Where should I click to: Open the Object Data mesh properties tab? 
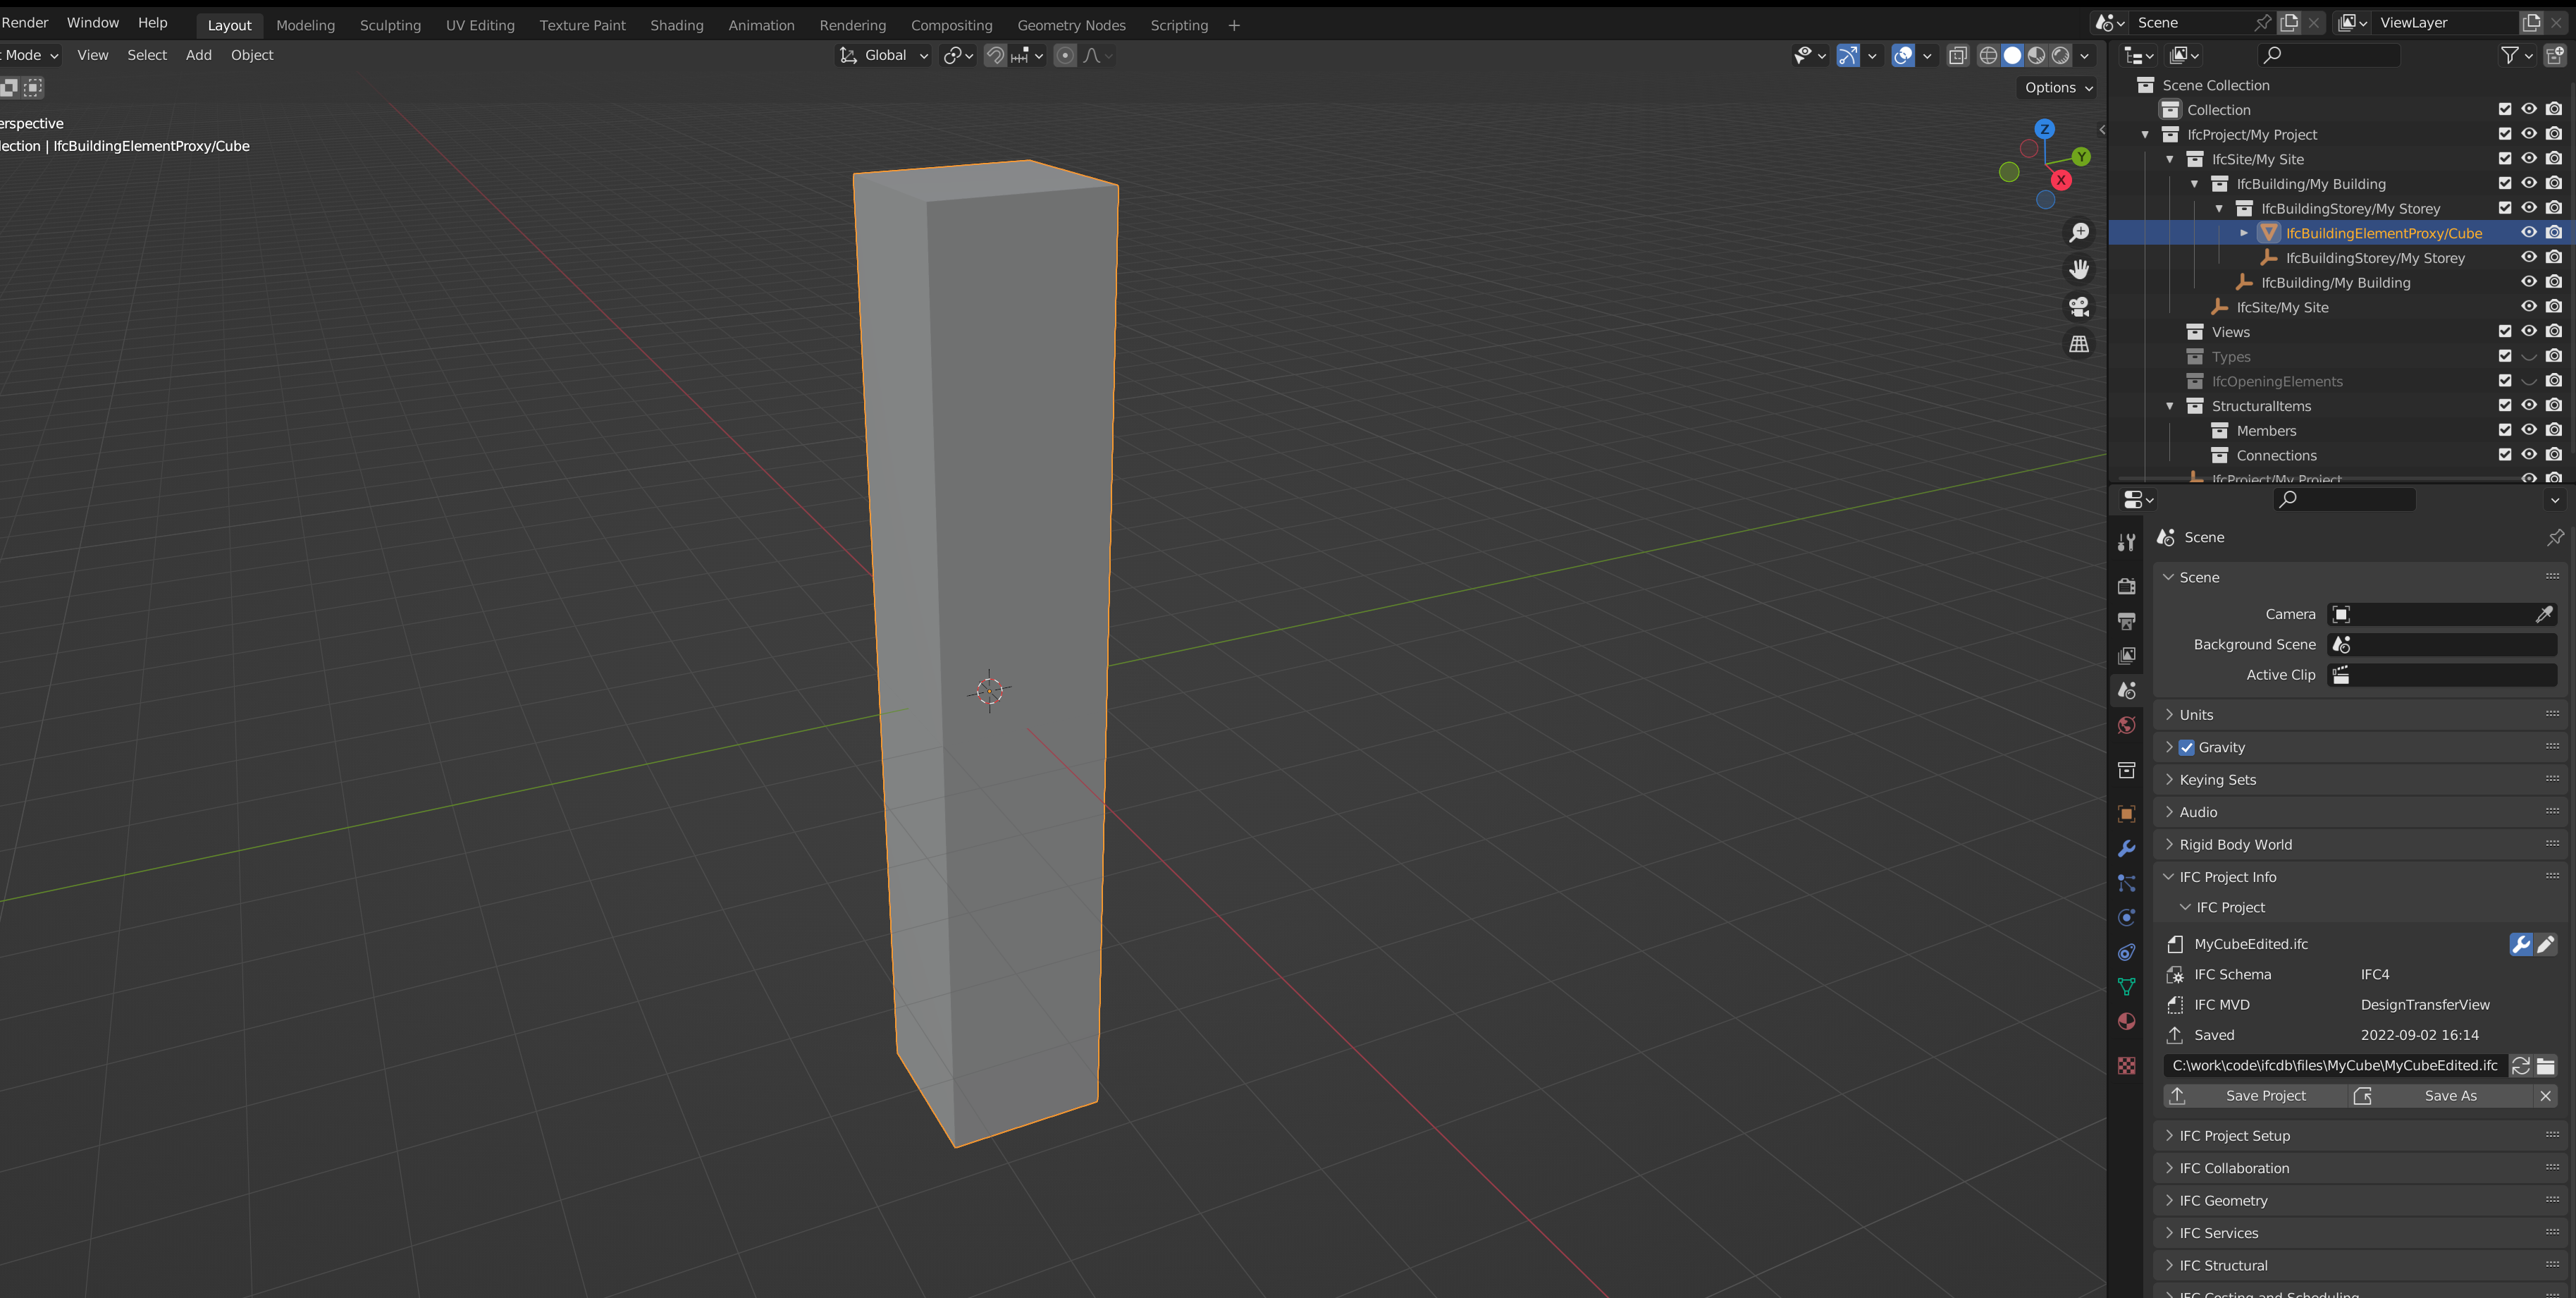tap(2126, 986)
